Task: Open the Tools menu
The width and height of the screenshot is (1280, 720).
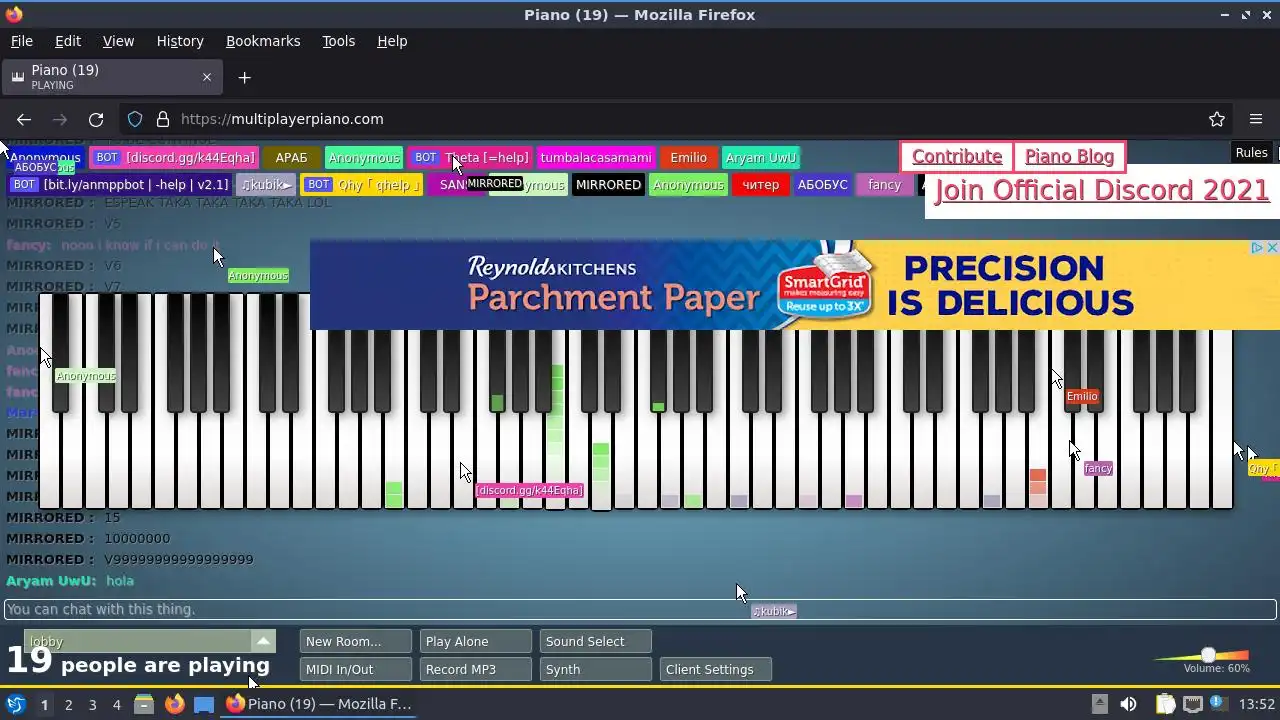Action: tap(338, 41)
